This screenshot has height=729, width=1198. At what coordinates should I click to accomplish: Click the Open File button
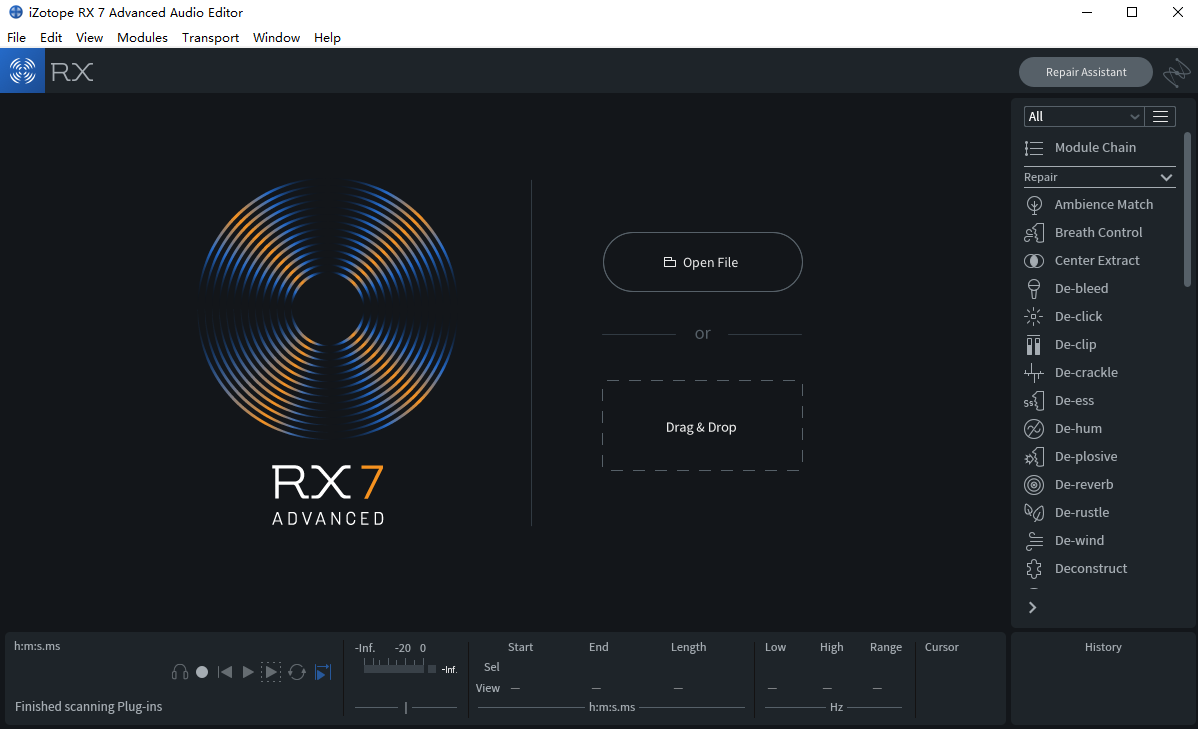(702, 262)
